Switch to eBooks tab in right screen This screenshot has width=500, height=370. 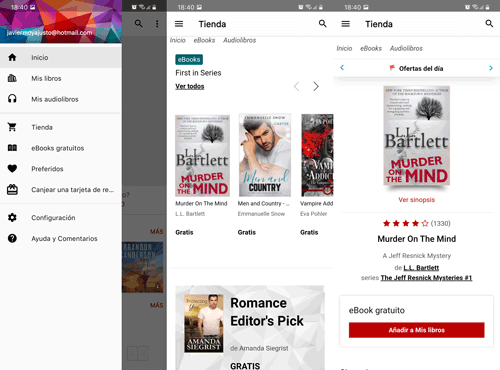371,48
